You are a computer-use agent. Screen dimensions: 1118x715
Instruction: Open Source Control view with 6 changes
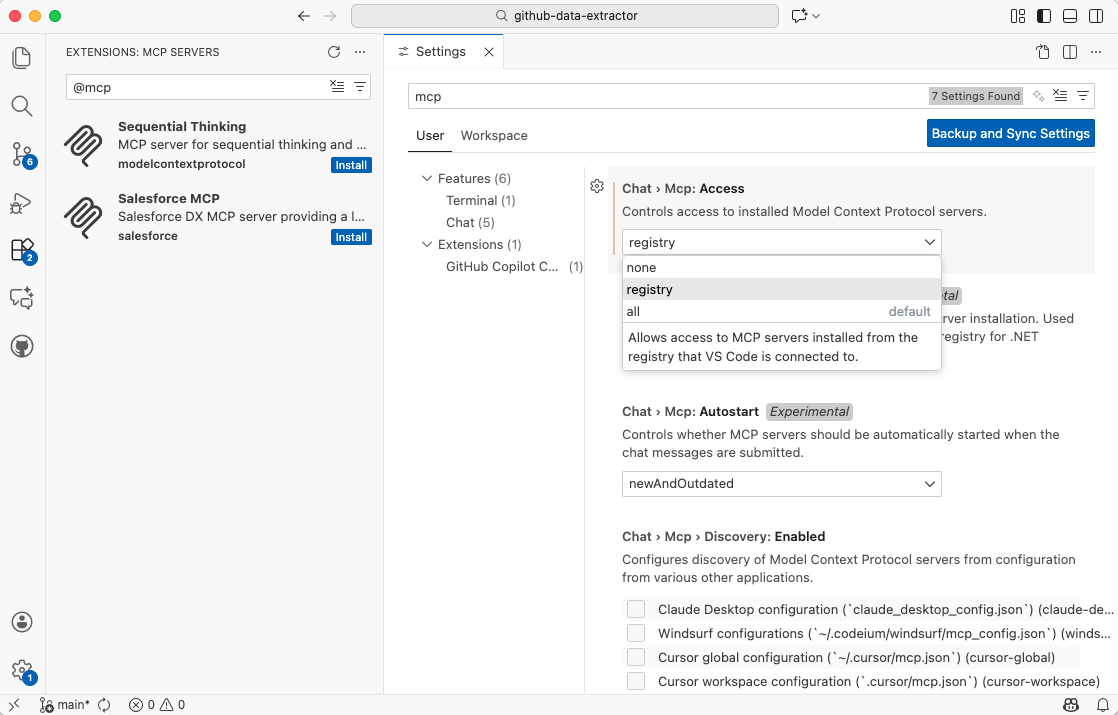22,154
